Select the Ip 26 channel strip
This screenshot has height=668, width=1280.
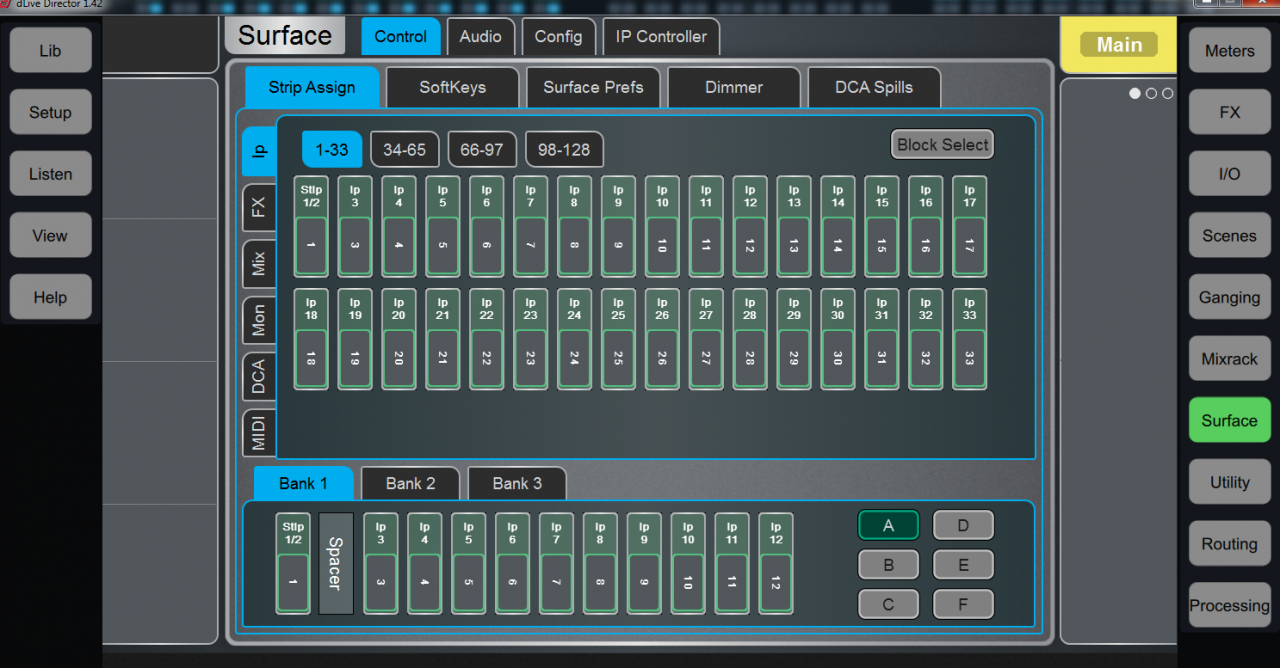point(662,340)
